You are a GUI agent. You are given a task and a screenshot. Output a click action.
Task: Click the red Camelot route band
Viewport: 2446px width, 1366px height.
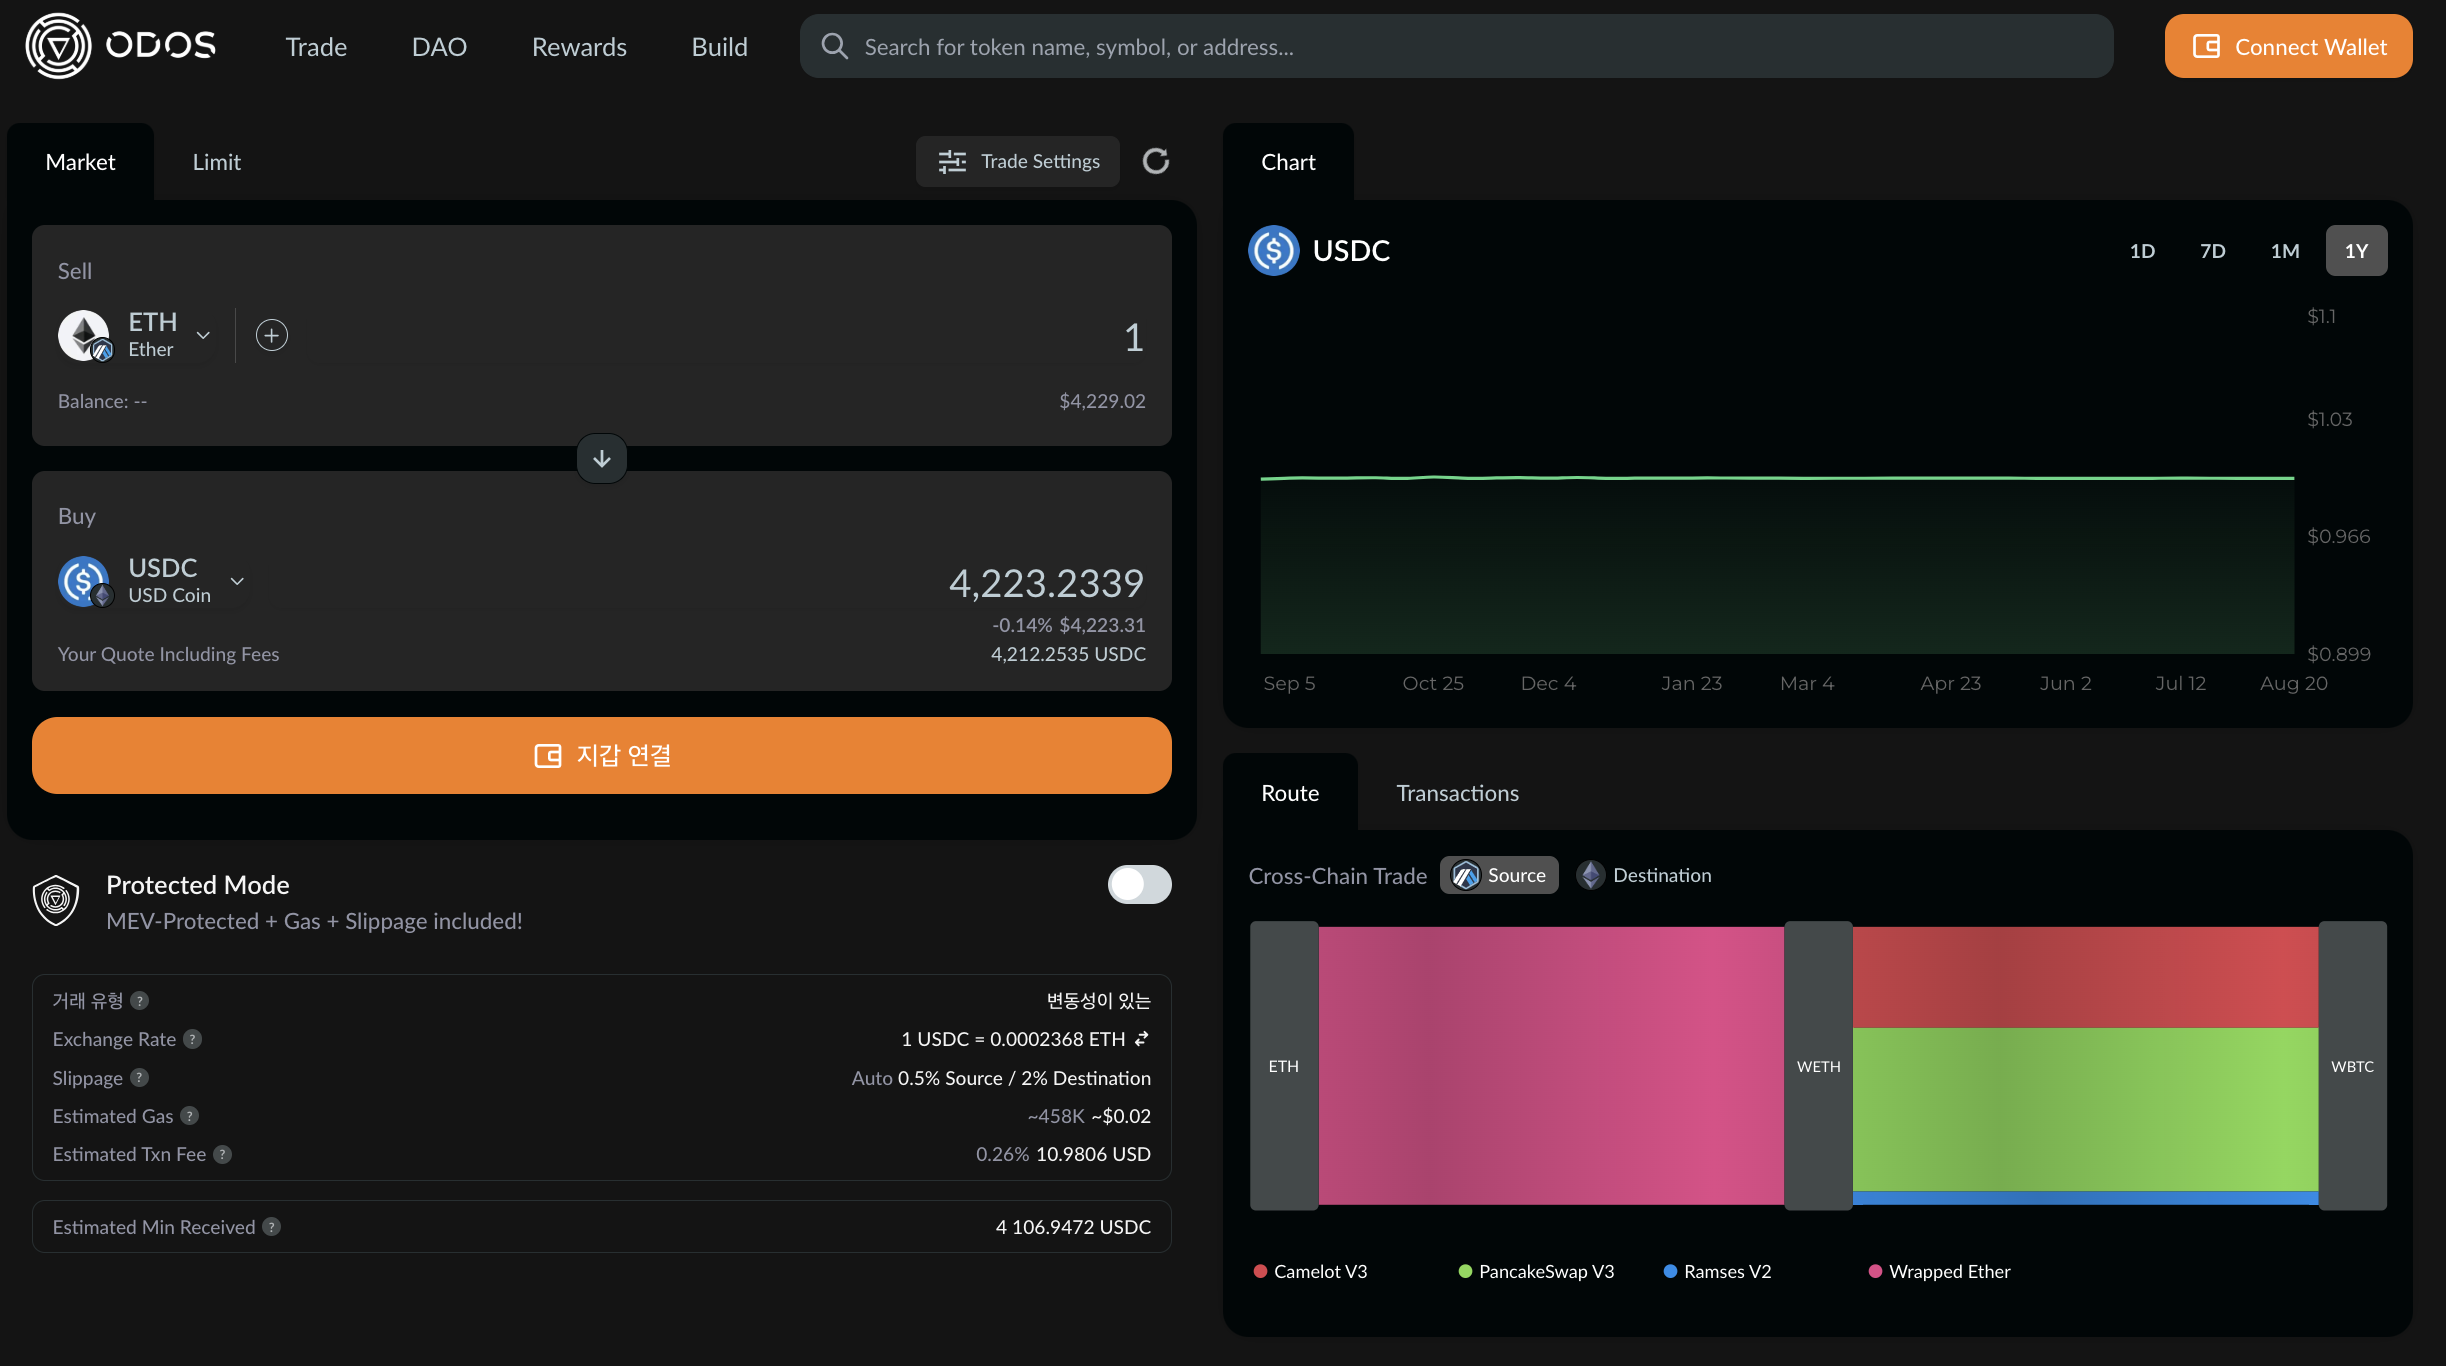point(2085,977)
